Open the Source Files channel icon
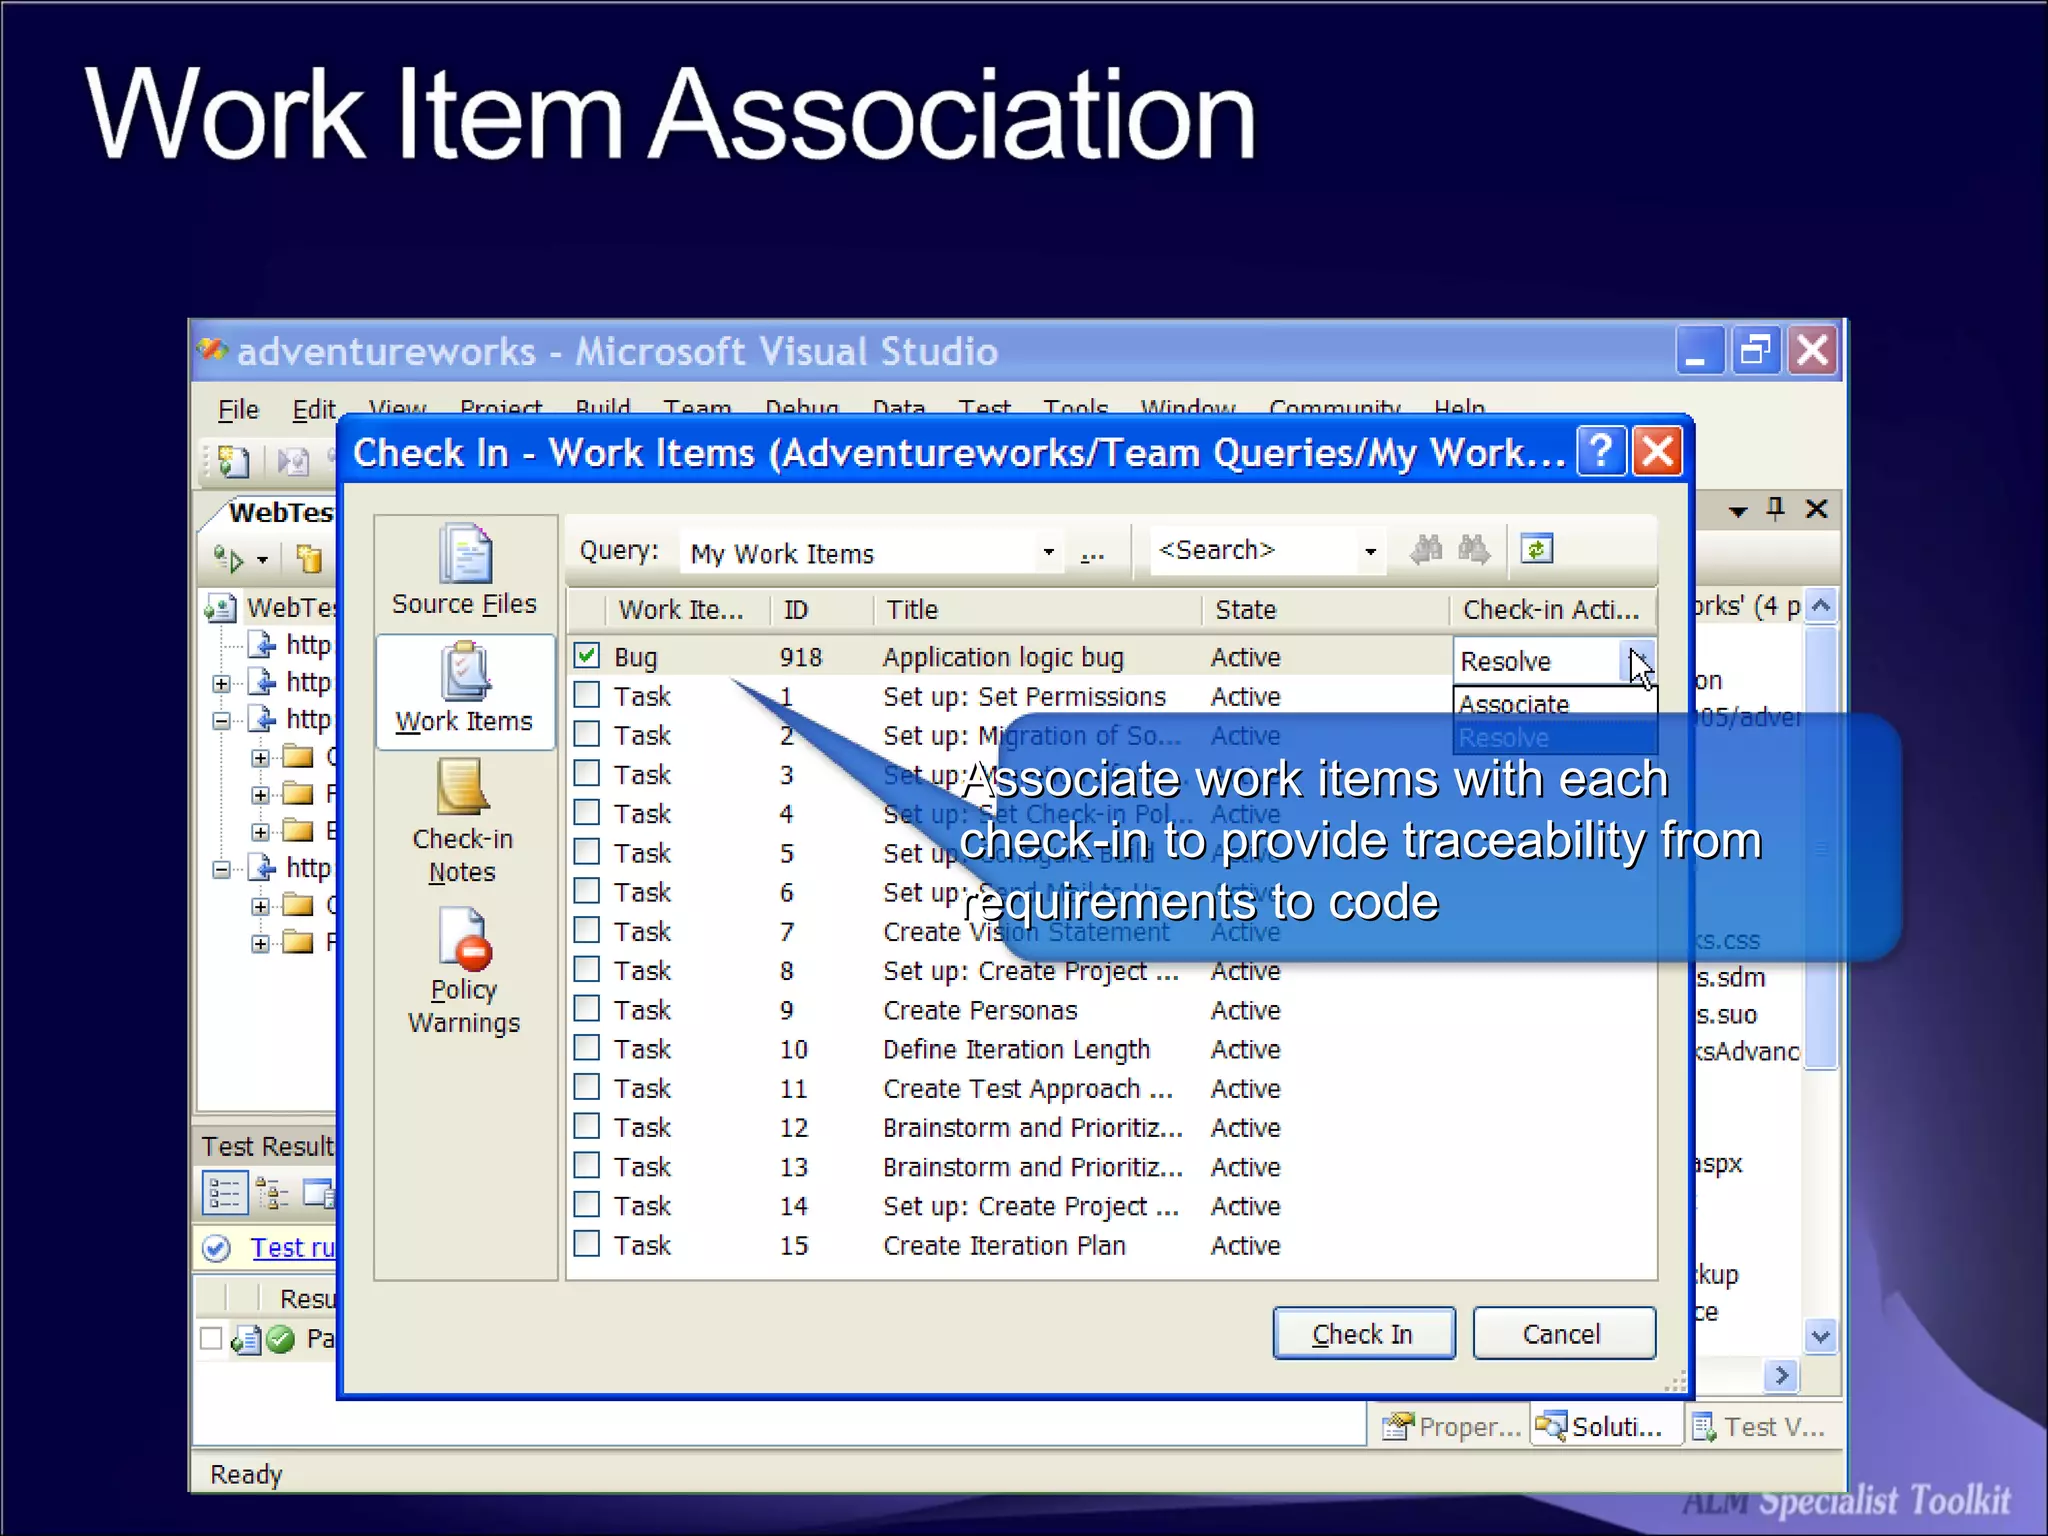 click(x=465, y=554)
